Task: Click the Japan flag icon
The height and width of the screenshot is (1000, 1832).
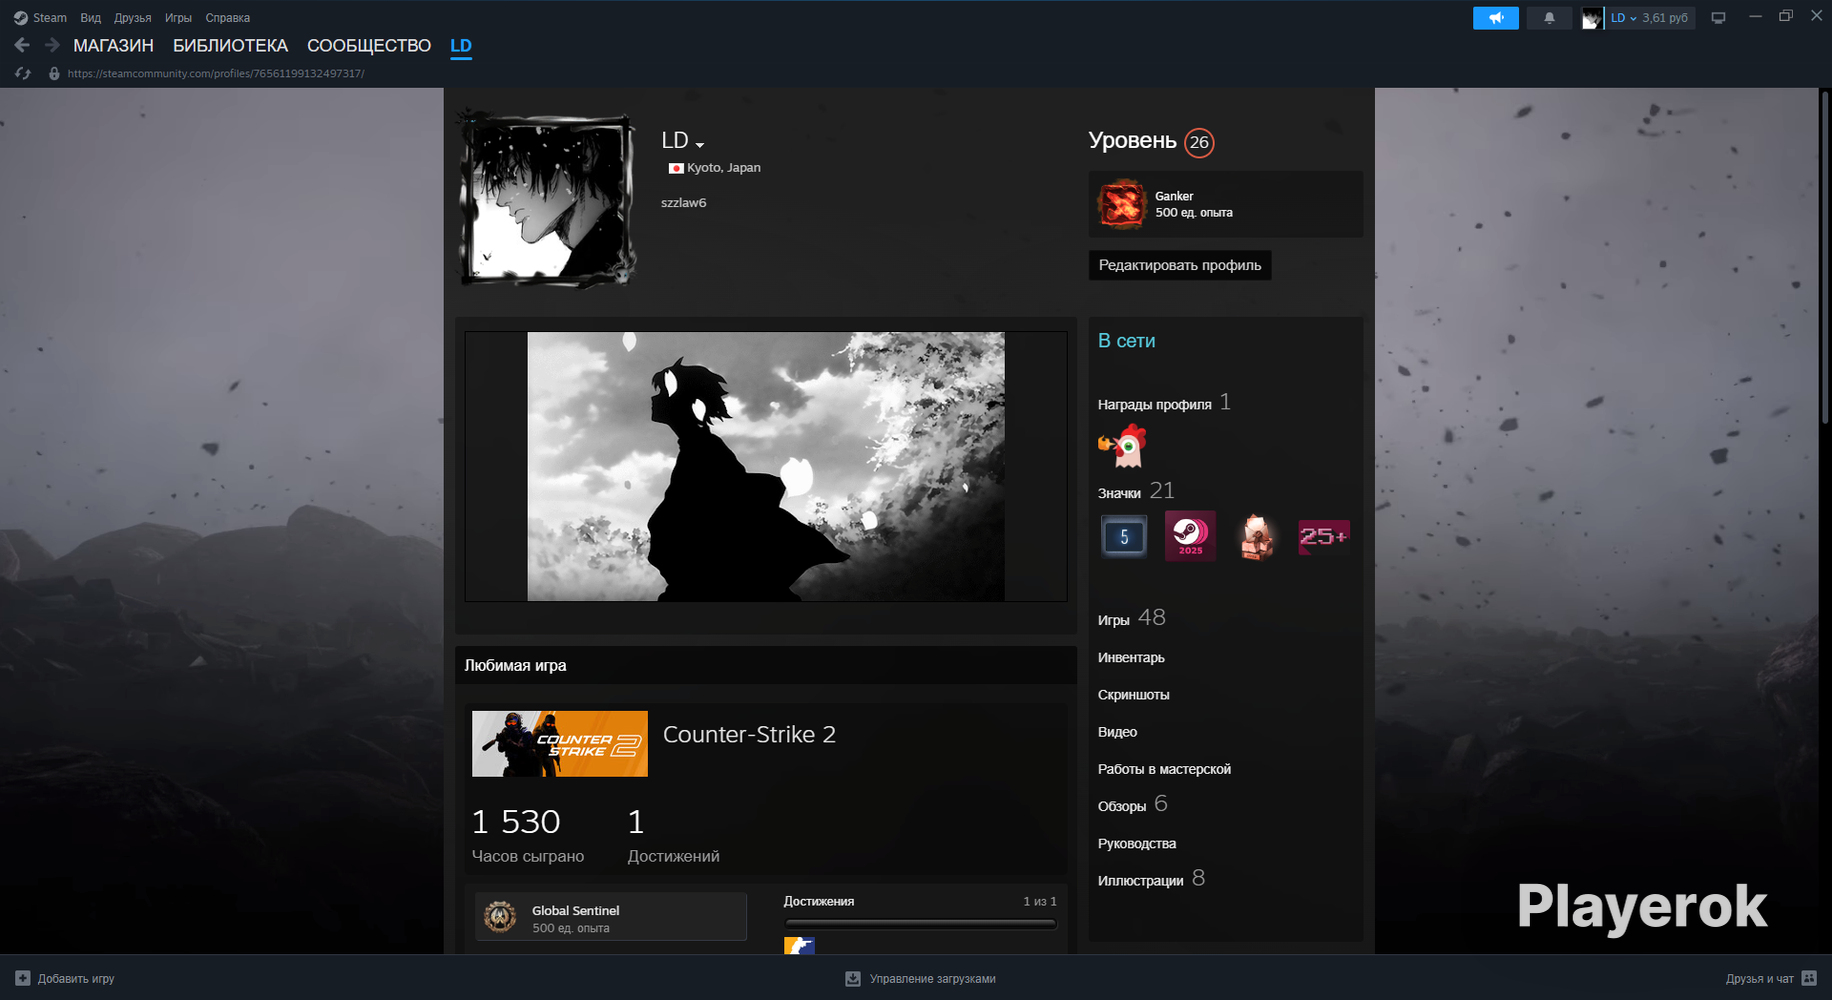Action: [676, 168]
